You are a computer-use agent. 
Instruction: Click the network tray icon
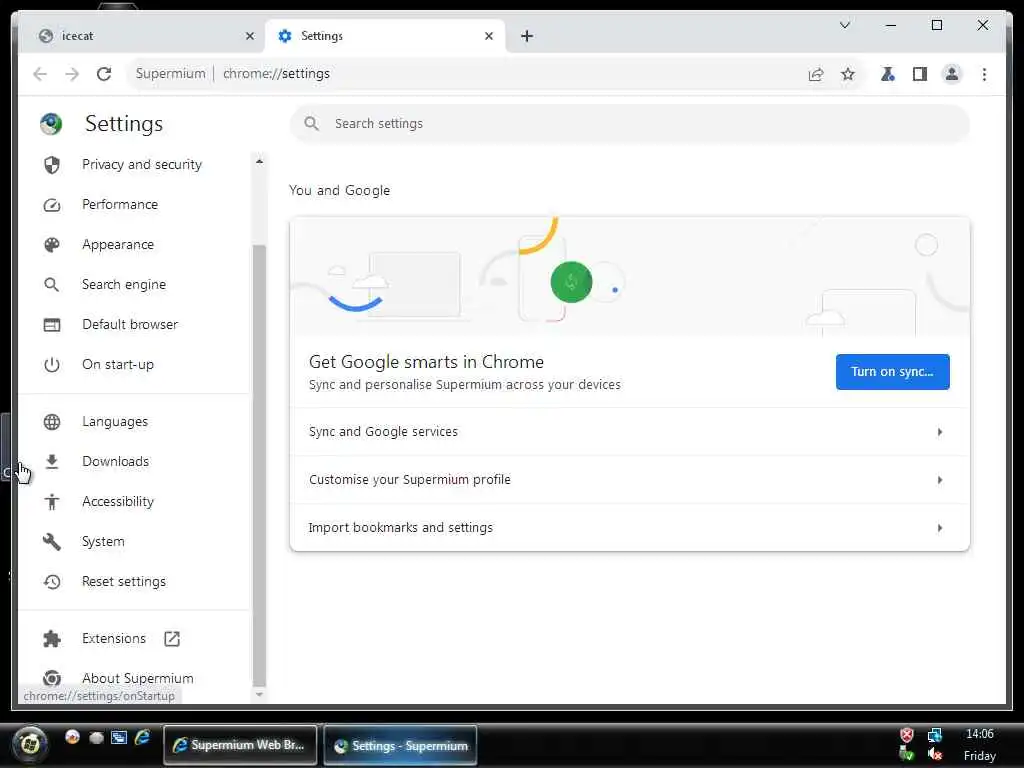pos(935,735)
